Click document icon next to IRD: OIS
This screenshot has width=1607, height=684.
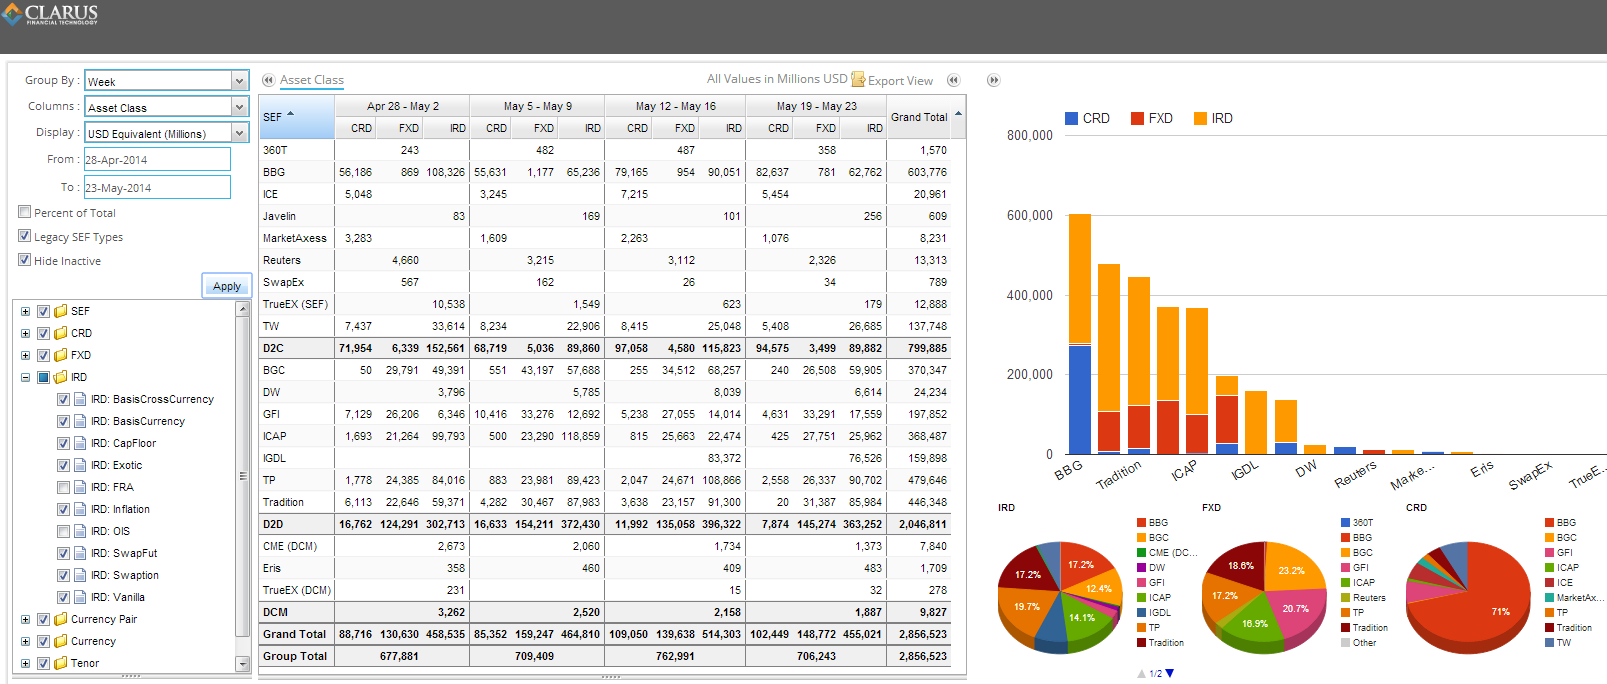pos(81,531)
